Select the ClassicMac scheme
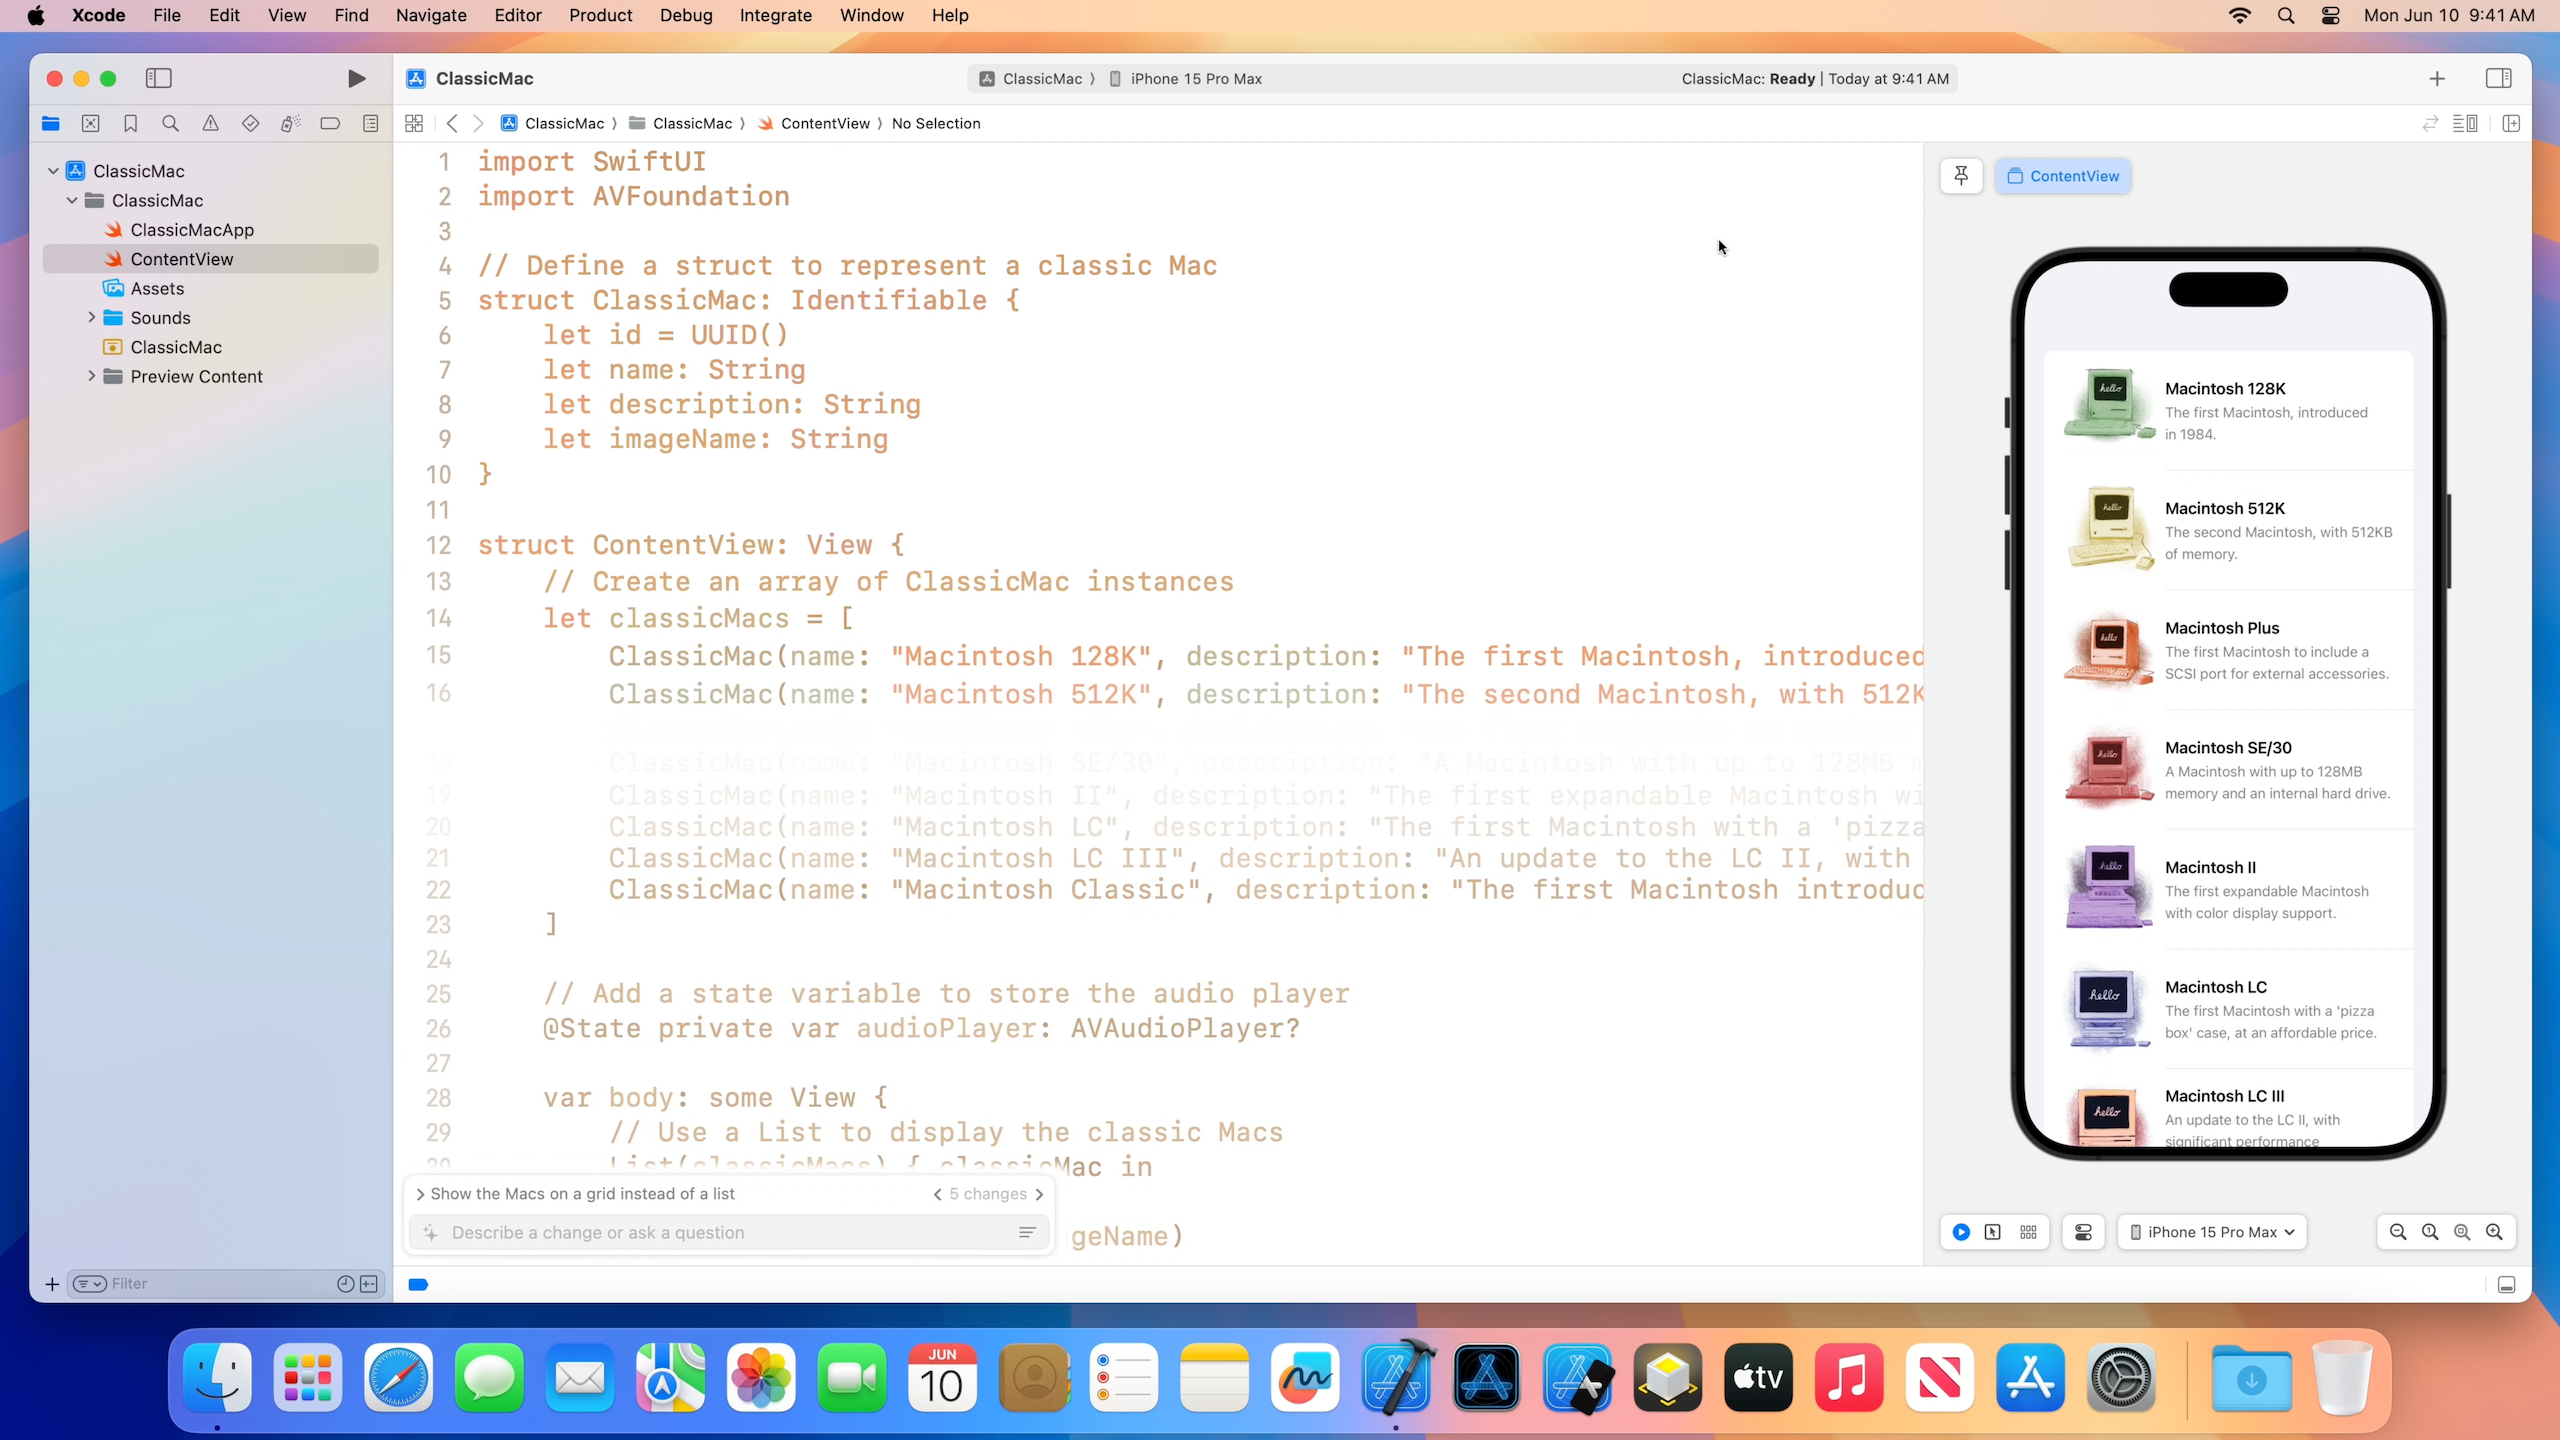The image size is (2560, 1440). pyautogui.click(x=1031, y=79)
